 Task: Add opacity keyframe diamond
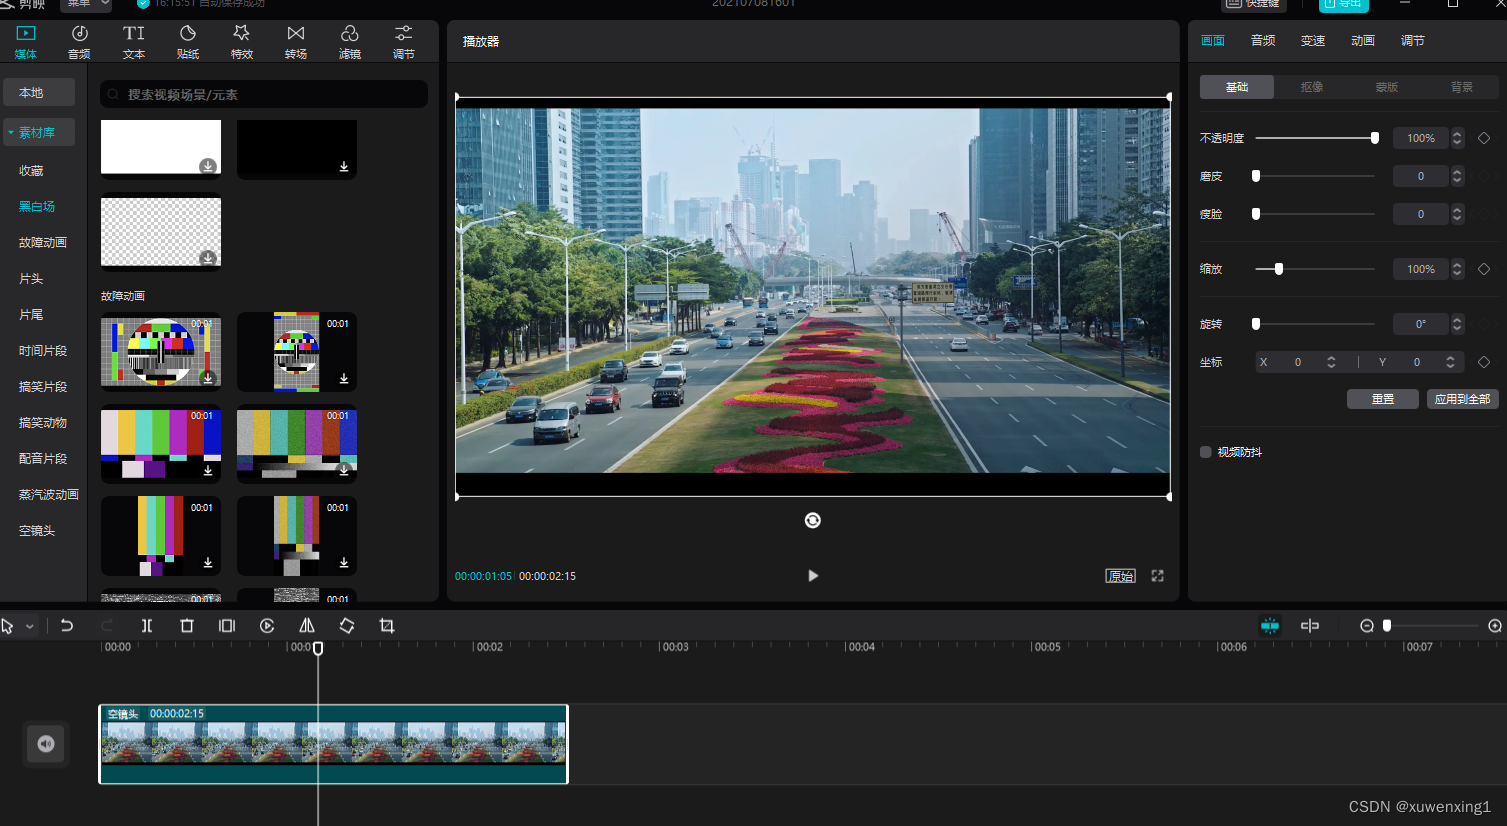coord(1484,138)
